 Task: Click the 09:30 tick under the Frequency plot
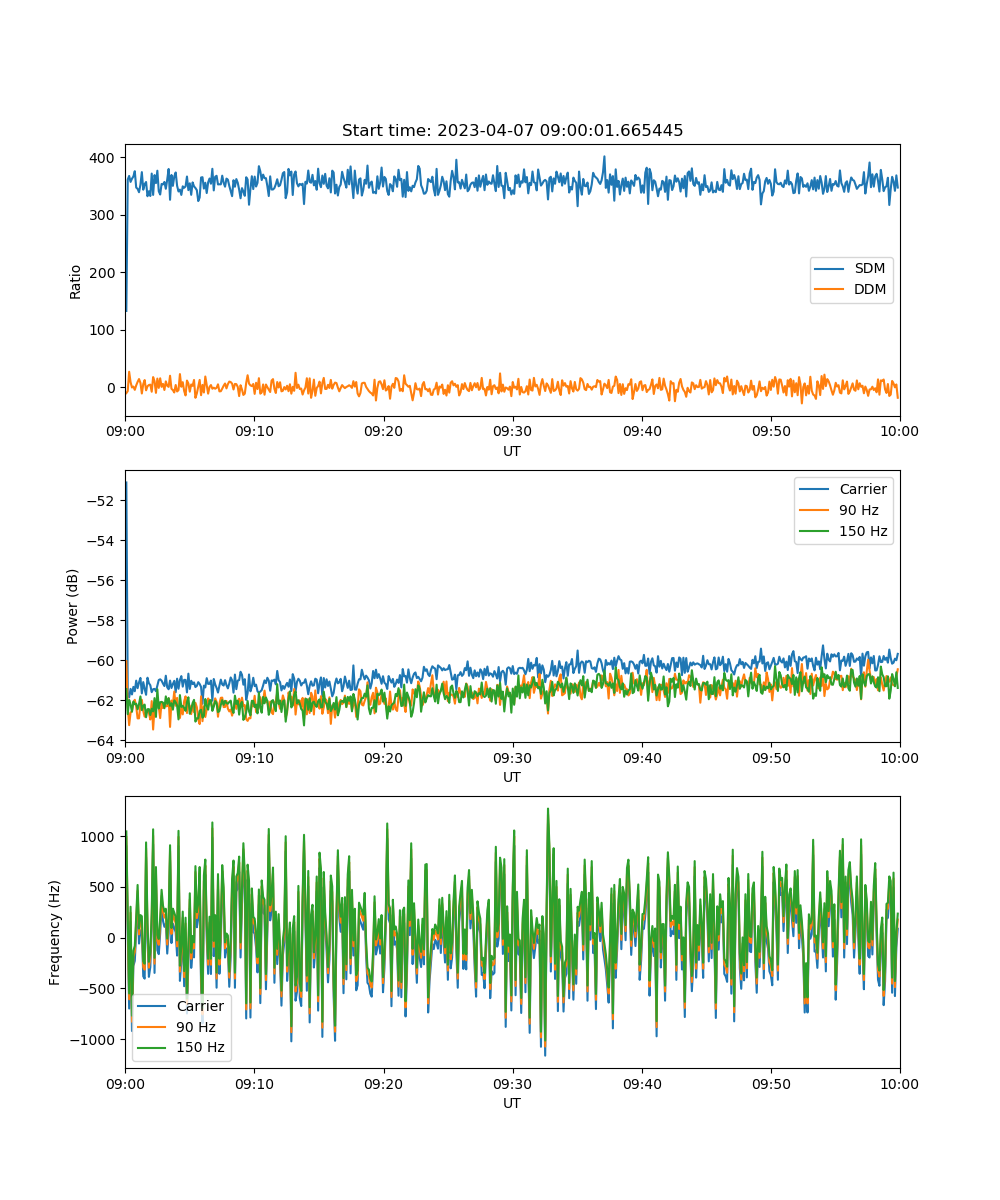[512, 1083]
